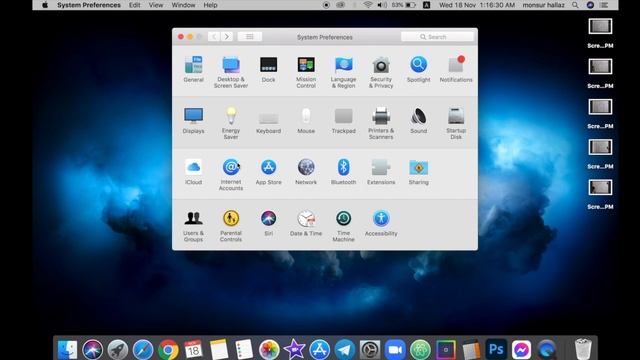Open Trackpad preferences pane
This screenshot has height=360, width=640.
[344, 120]
